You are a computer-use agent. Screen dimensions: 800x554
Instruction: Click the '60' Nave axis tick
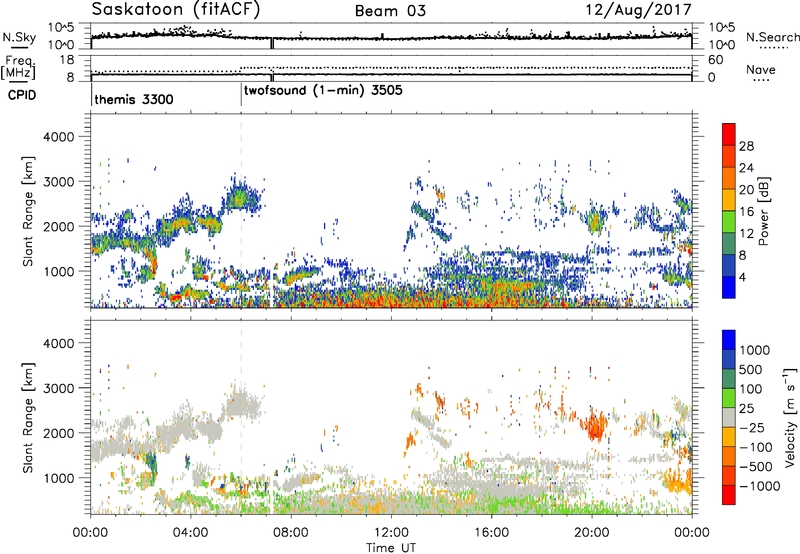715,60
